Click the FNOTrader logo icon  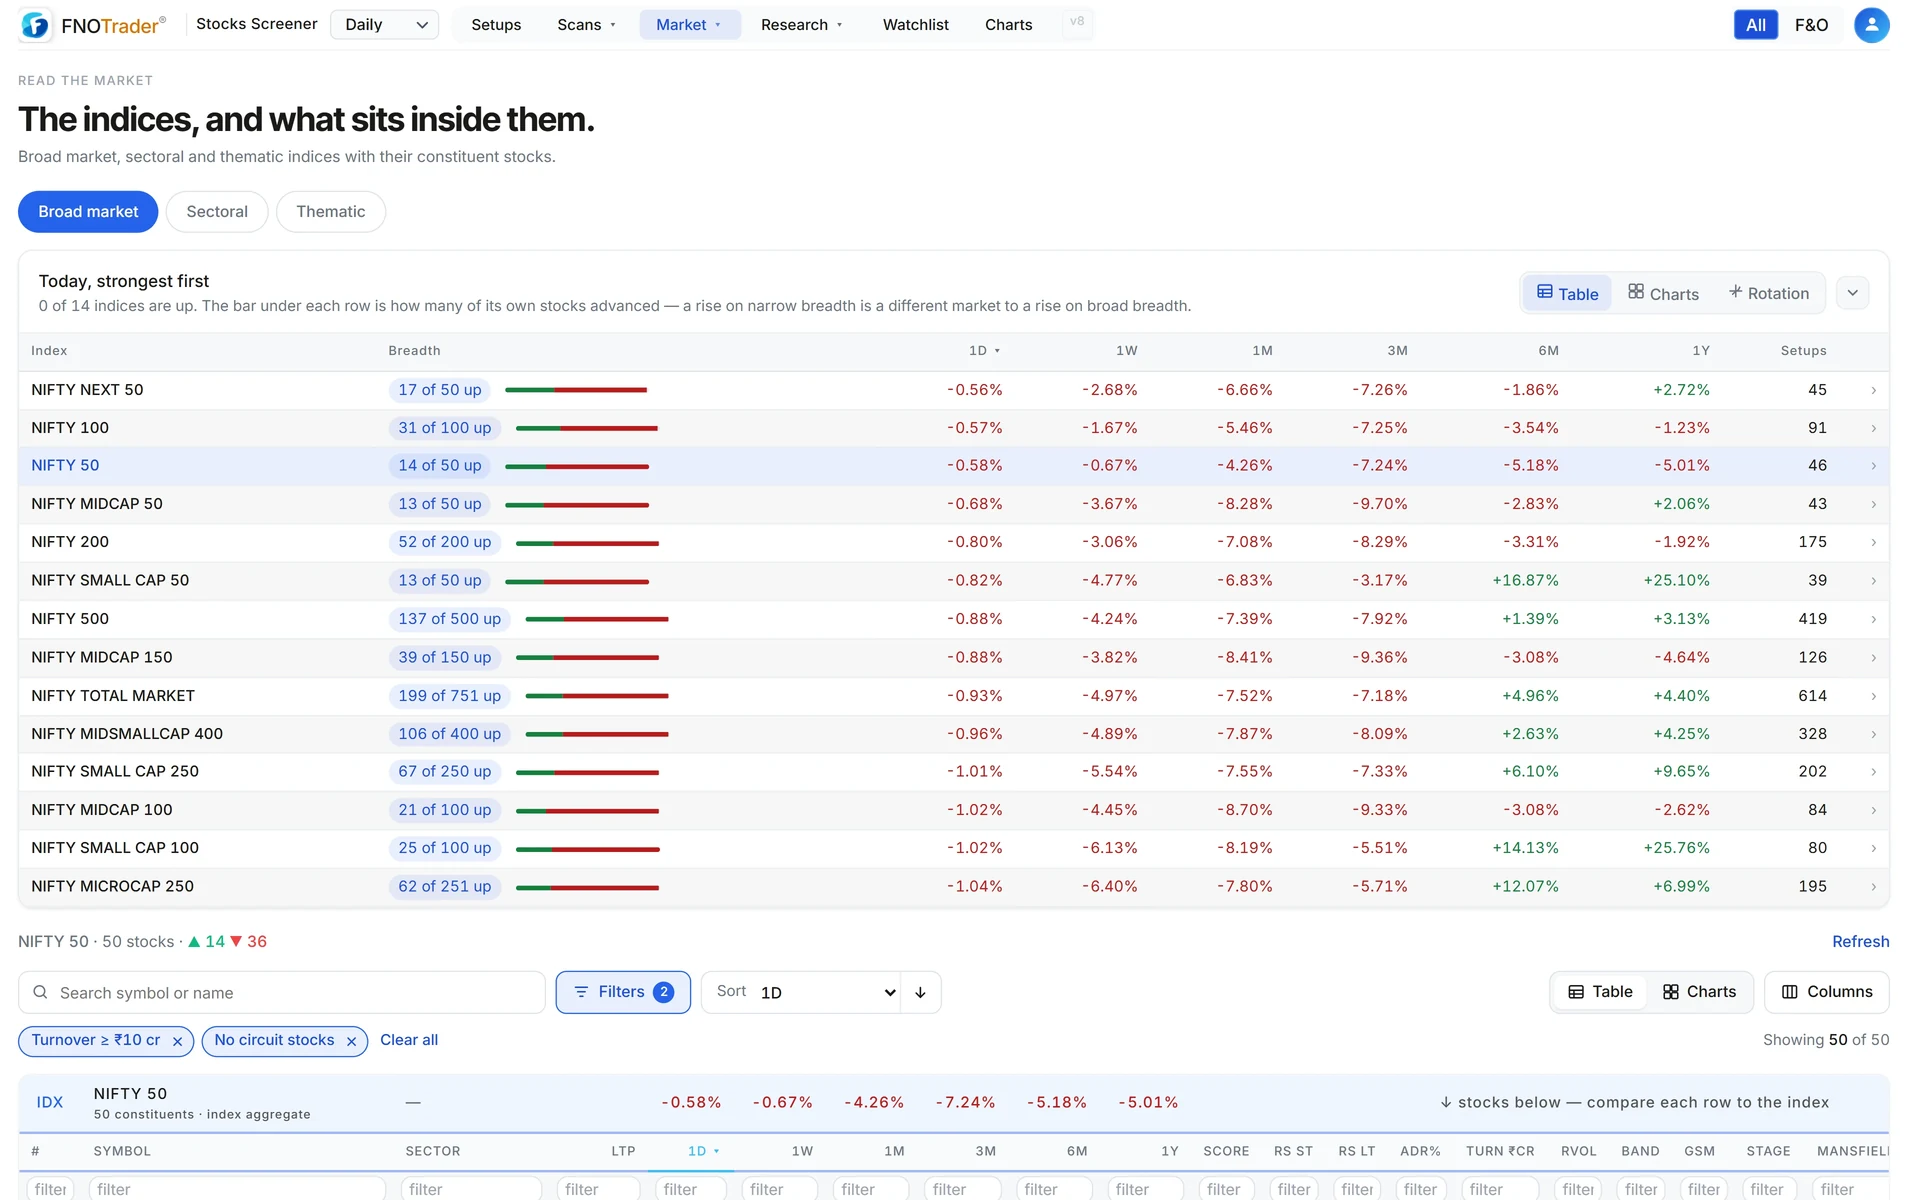point(35,25)
